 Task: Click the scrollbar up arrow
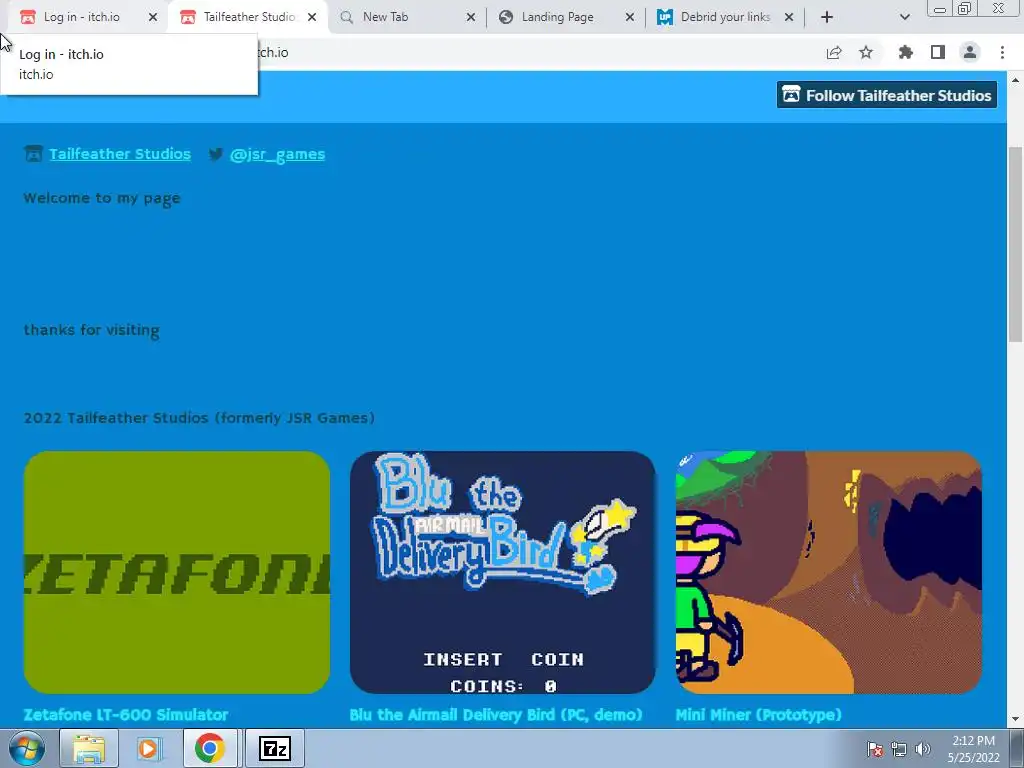pos(1016,80)
